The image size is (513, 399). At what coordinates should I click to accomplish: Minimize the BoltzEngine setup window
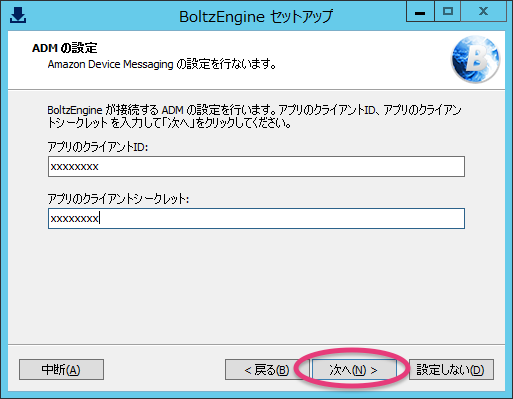coord(420,12)
